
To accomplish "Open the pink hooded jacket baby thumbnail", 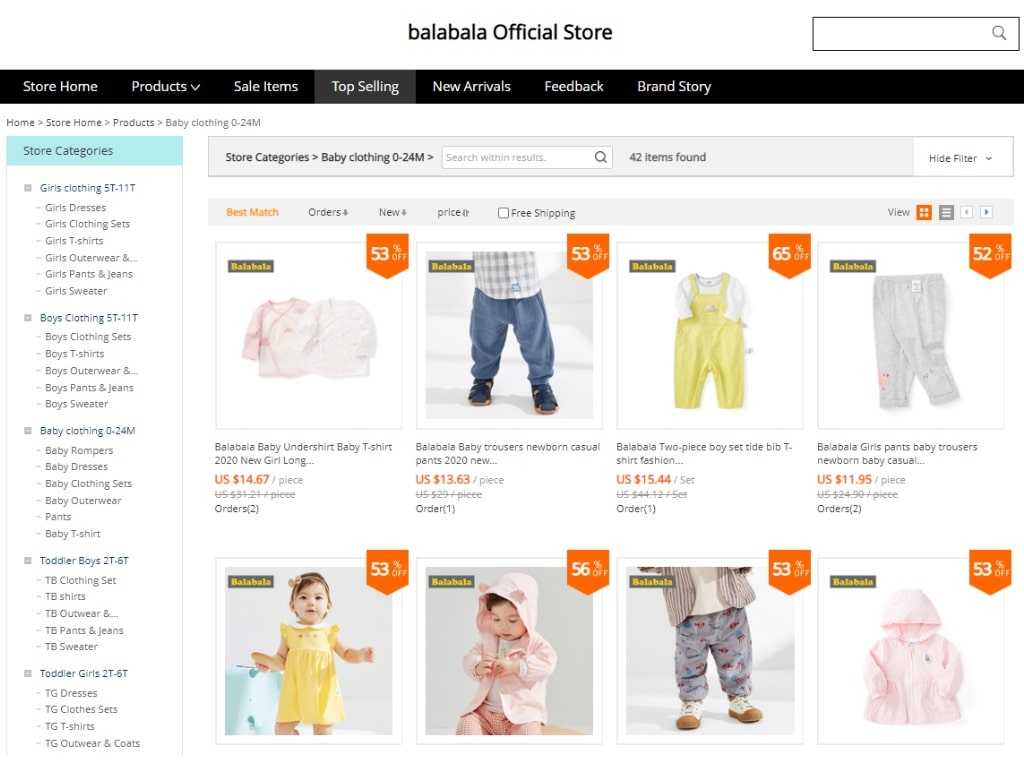I will (x=509, y=651).
